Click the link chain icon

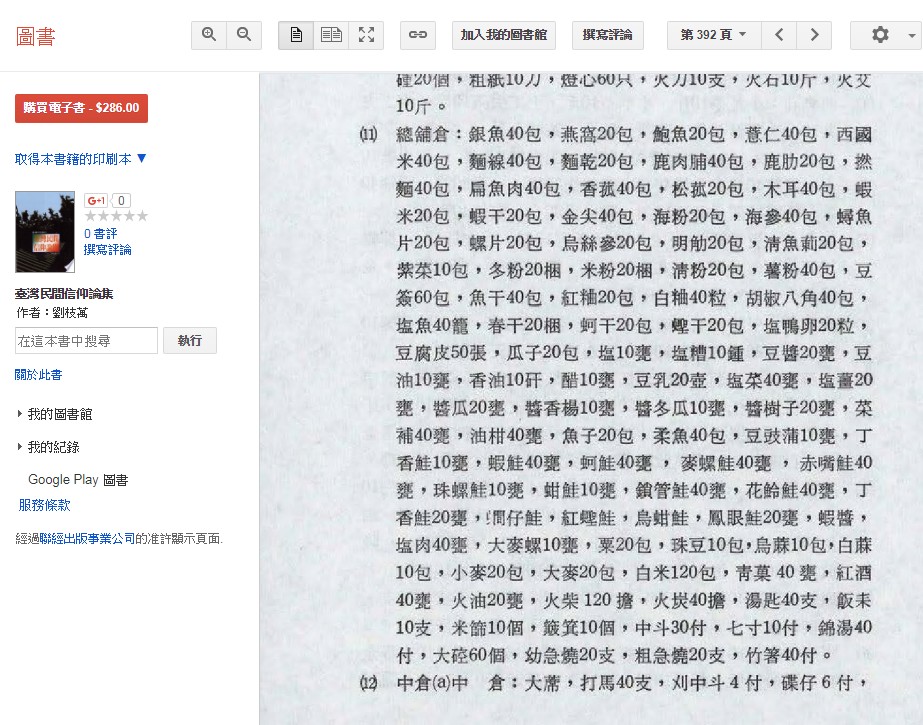click(x=418, y=35)
